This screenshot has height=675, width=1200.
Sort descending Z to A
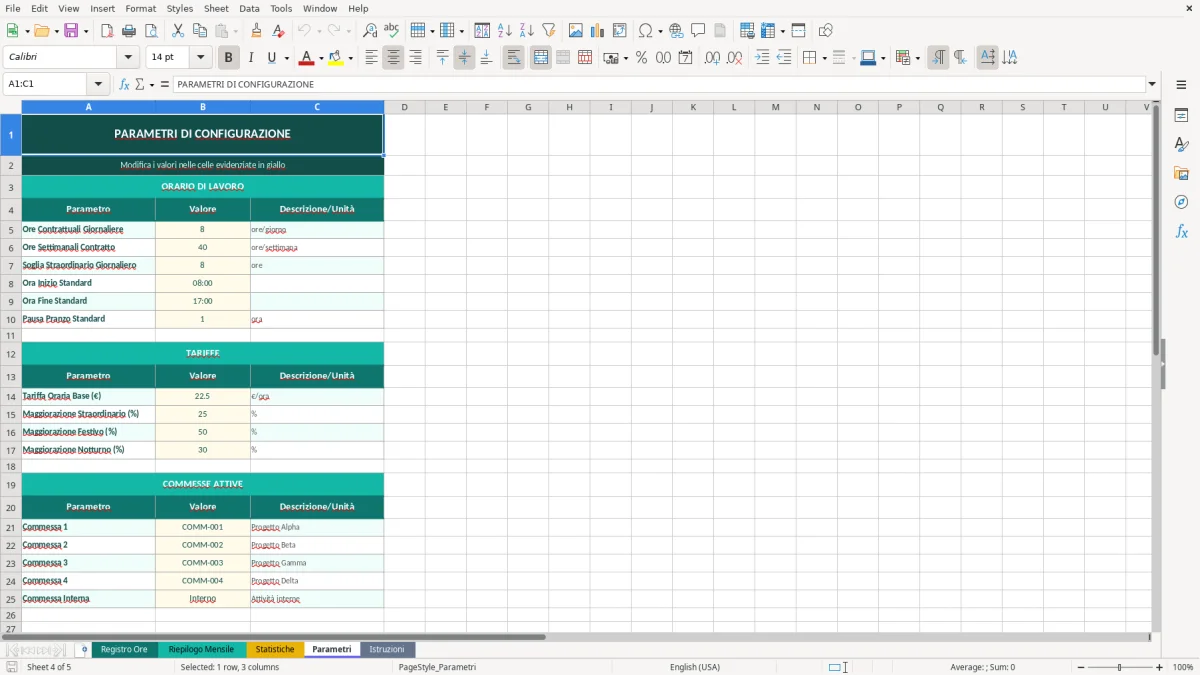pos(527,31)
